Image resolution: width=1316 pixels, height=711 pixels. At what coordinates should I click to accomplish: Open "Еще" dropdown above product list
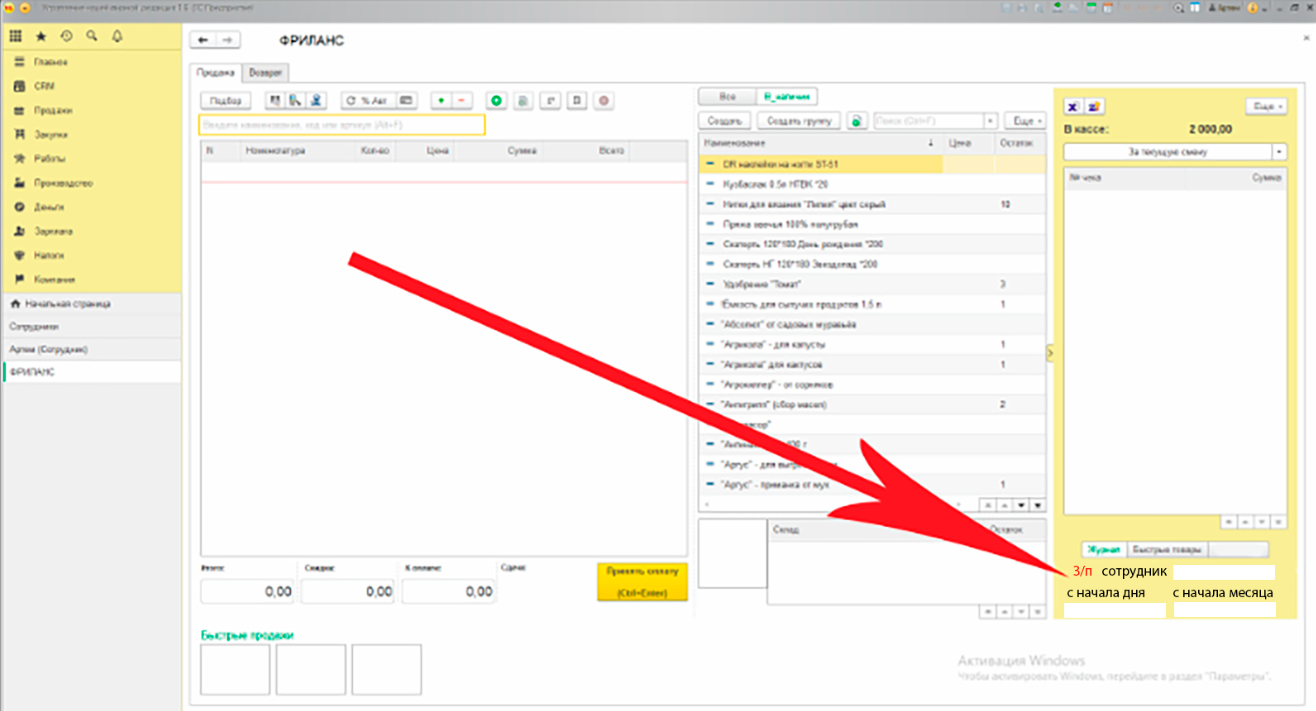coord(1024,121)
